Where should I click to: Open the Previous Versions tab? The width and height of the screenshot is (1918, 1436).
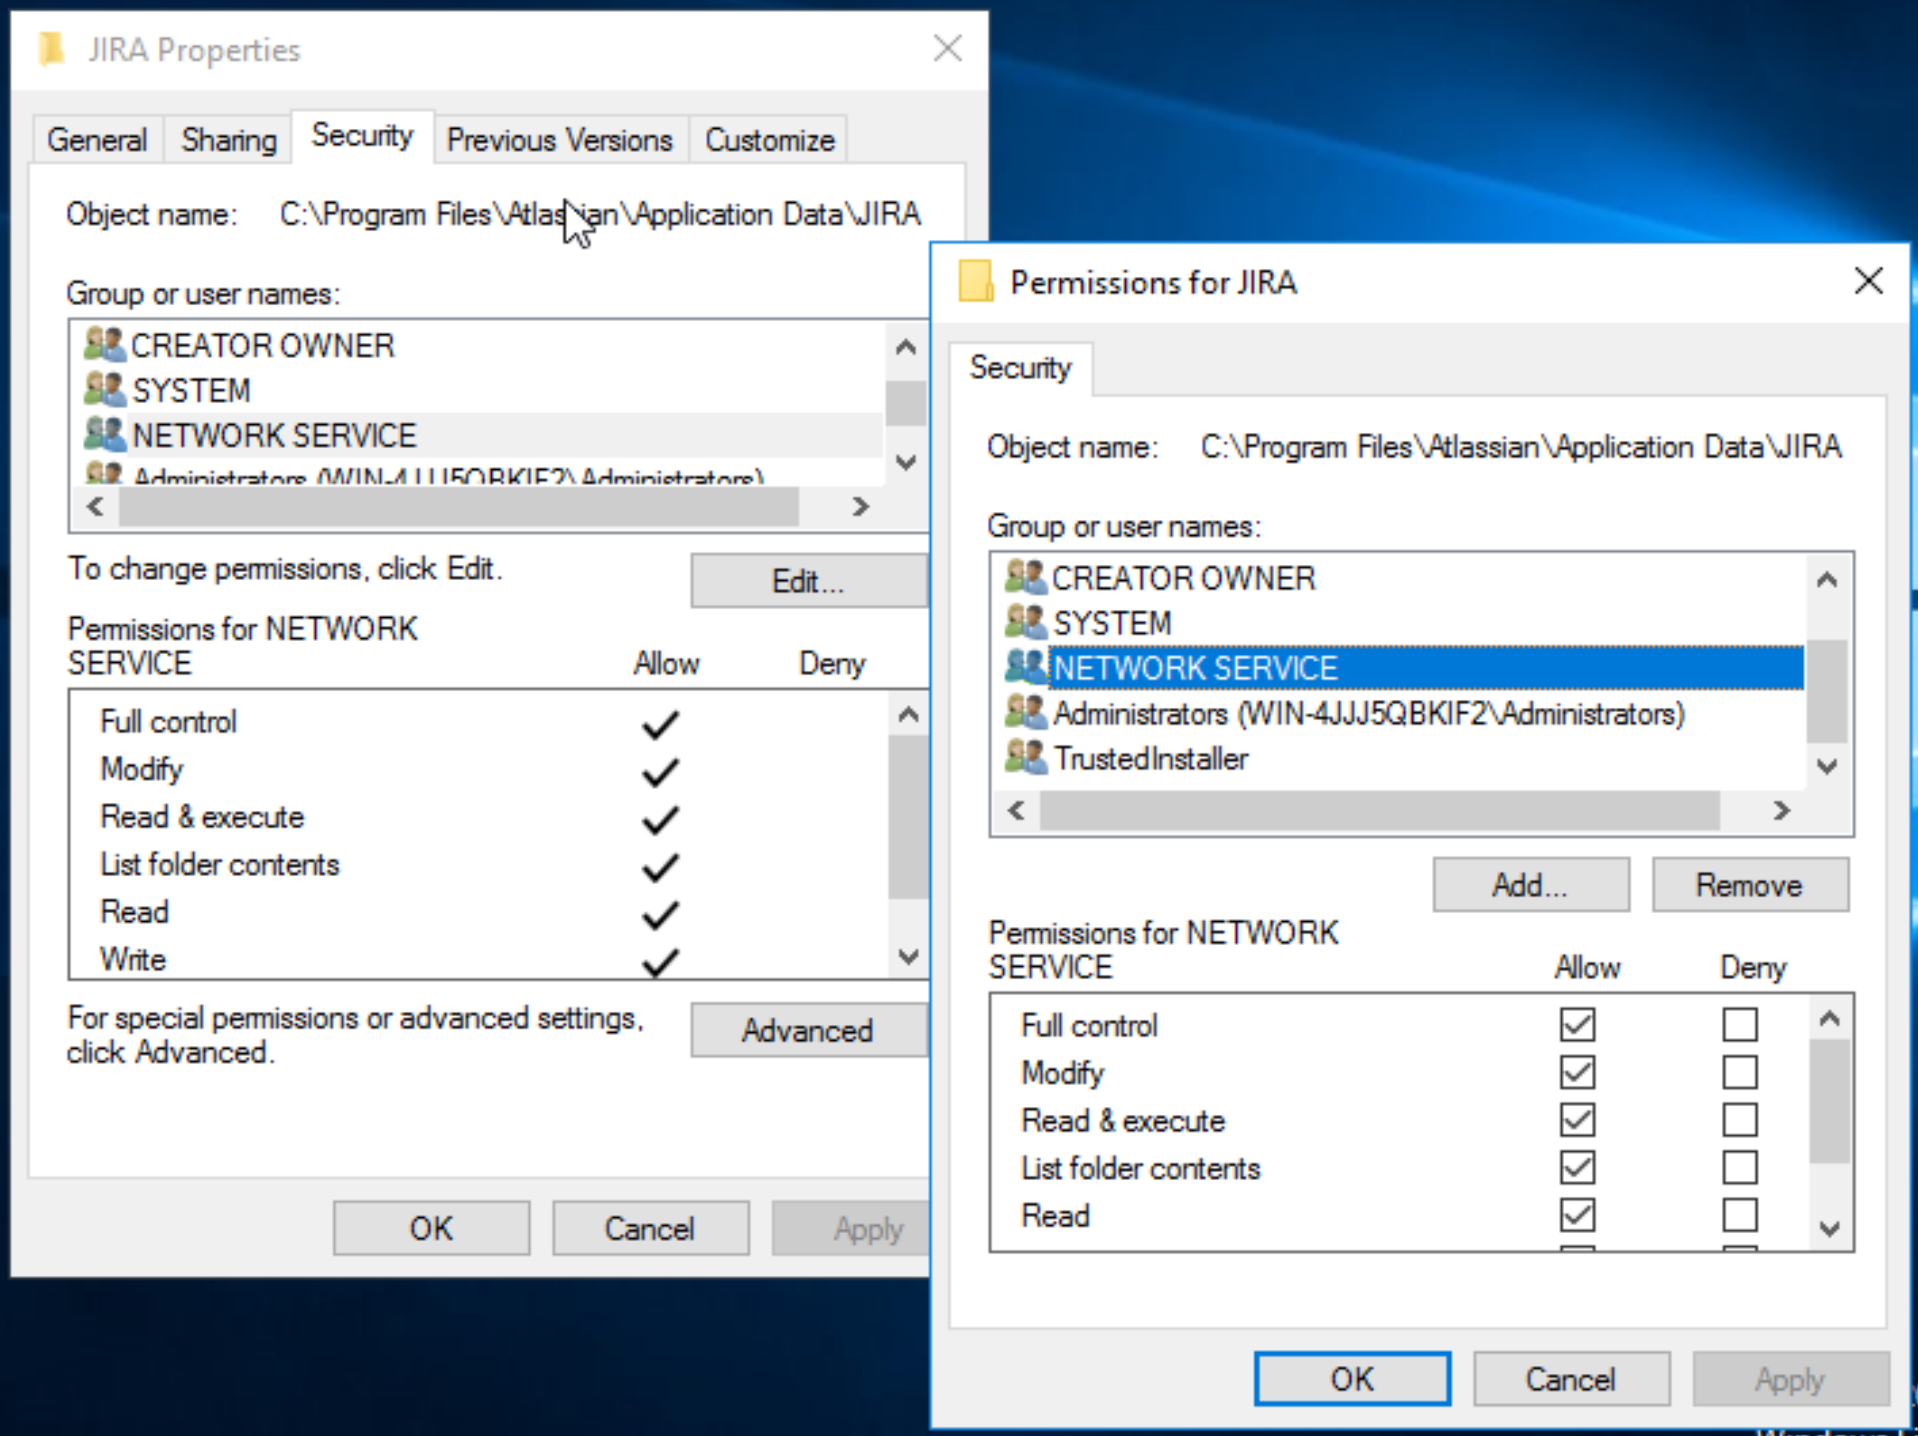point(560,139)
